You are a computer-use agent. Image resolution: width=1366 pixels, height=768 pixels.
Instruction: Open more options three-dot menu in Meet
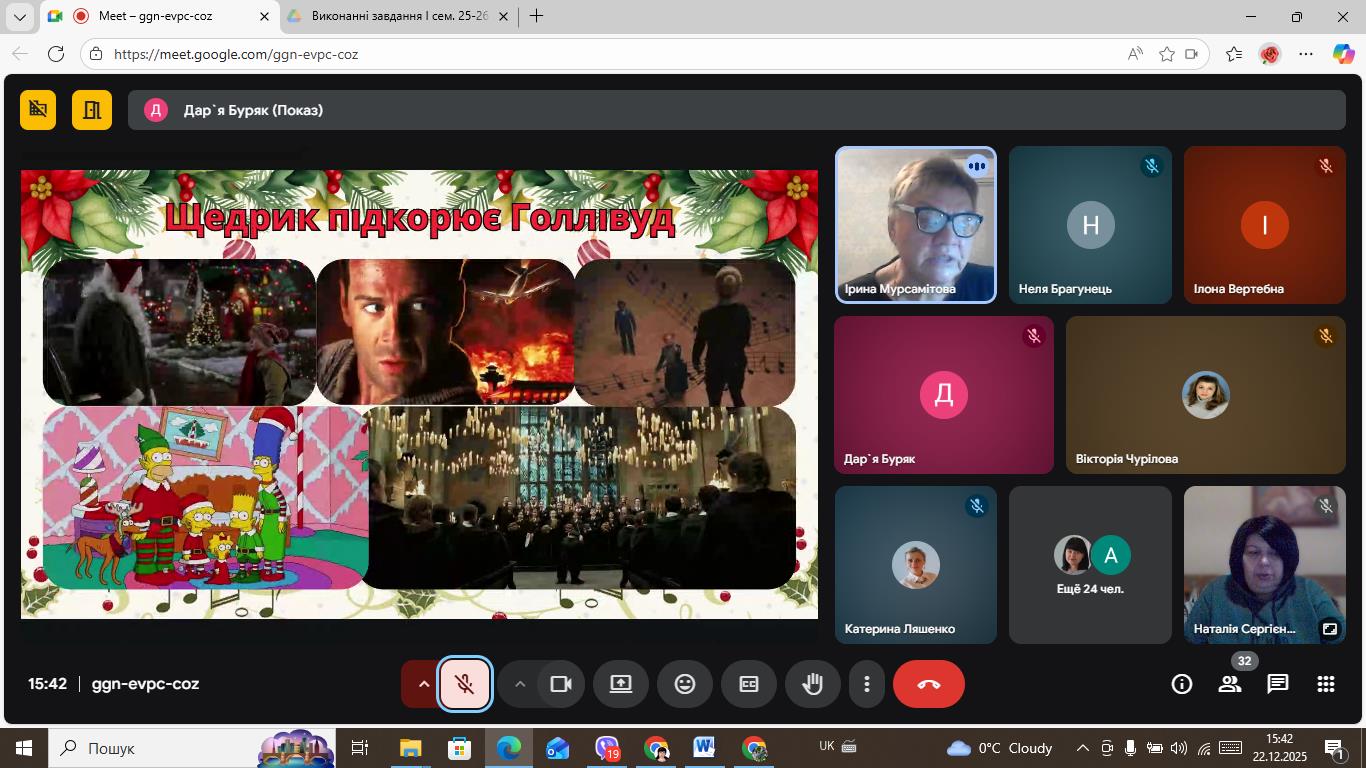tap(867, 684)
